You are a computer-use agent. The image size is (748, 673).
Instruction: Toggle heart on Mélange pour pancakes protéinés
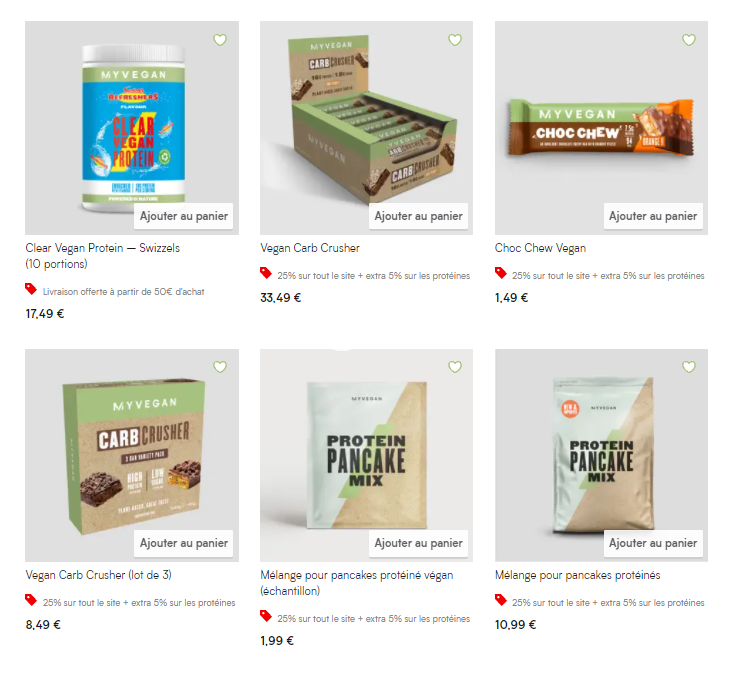[689, 367]
